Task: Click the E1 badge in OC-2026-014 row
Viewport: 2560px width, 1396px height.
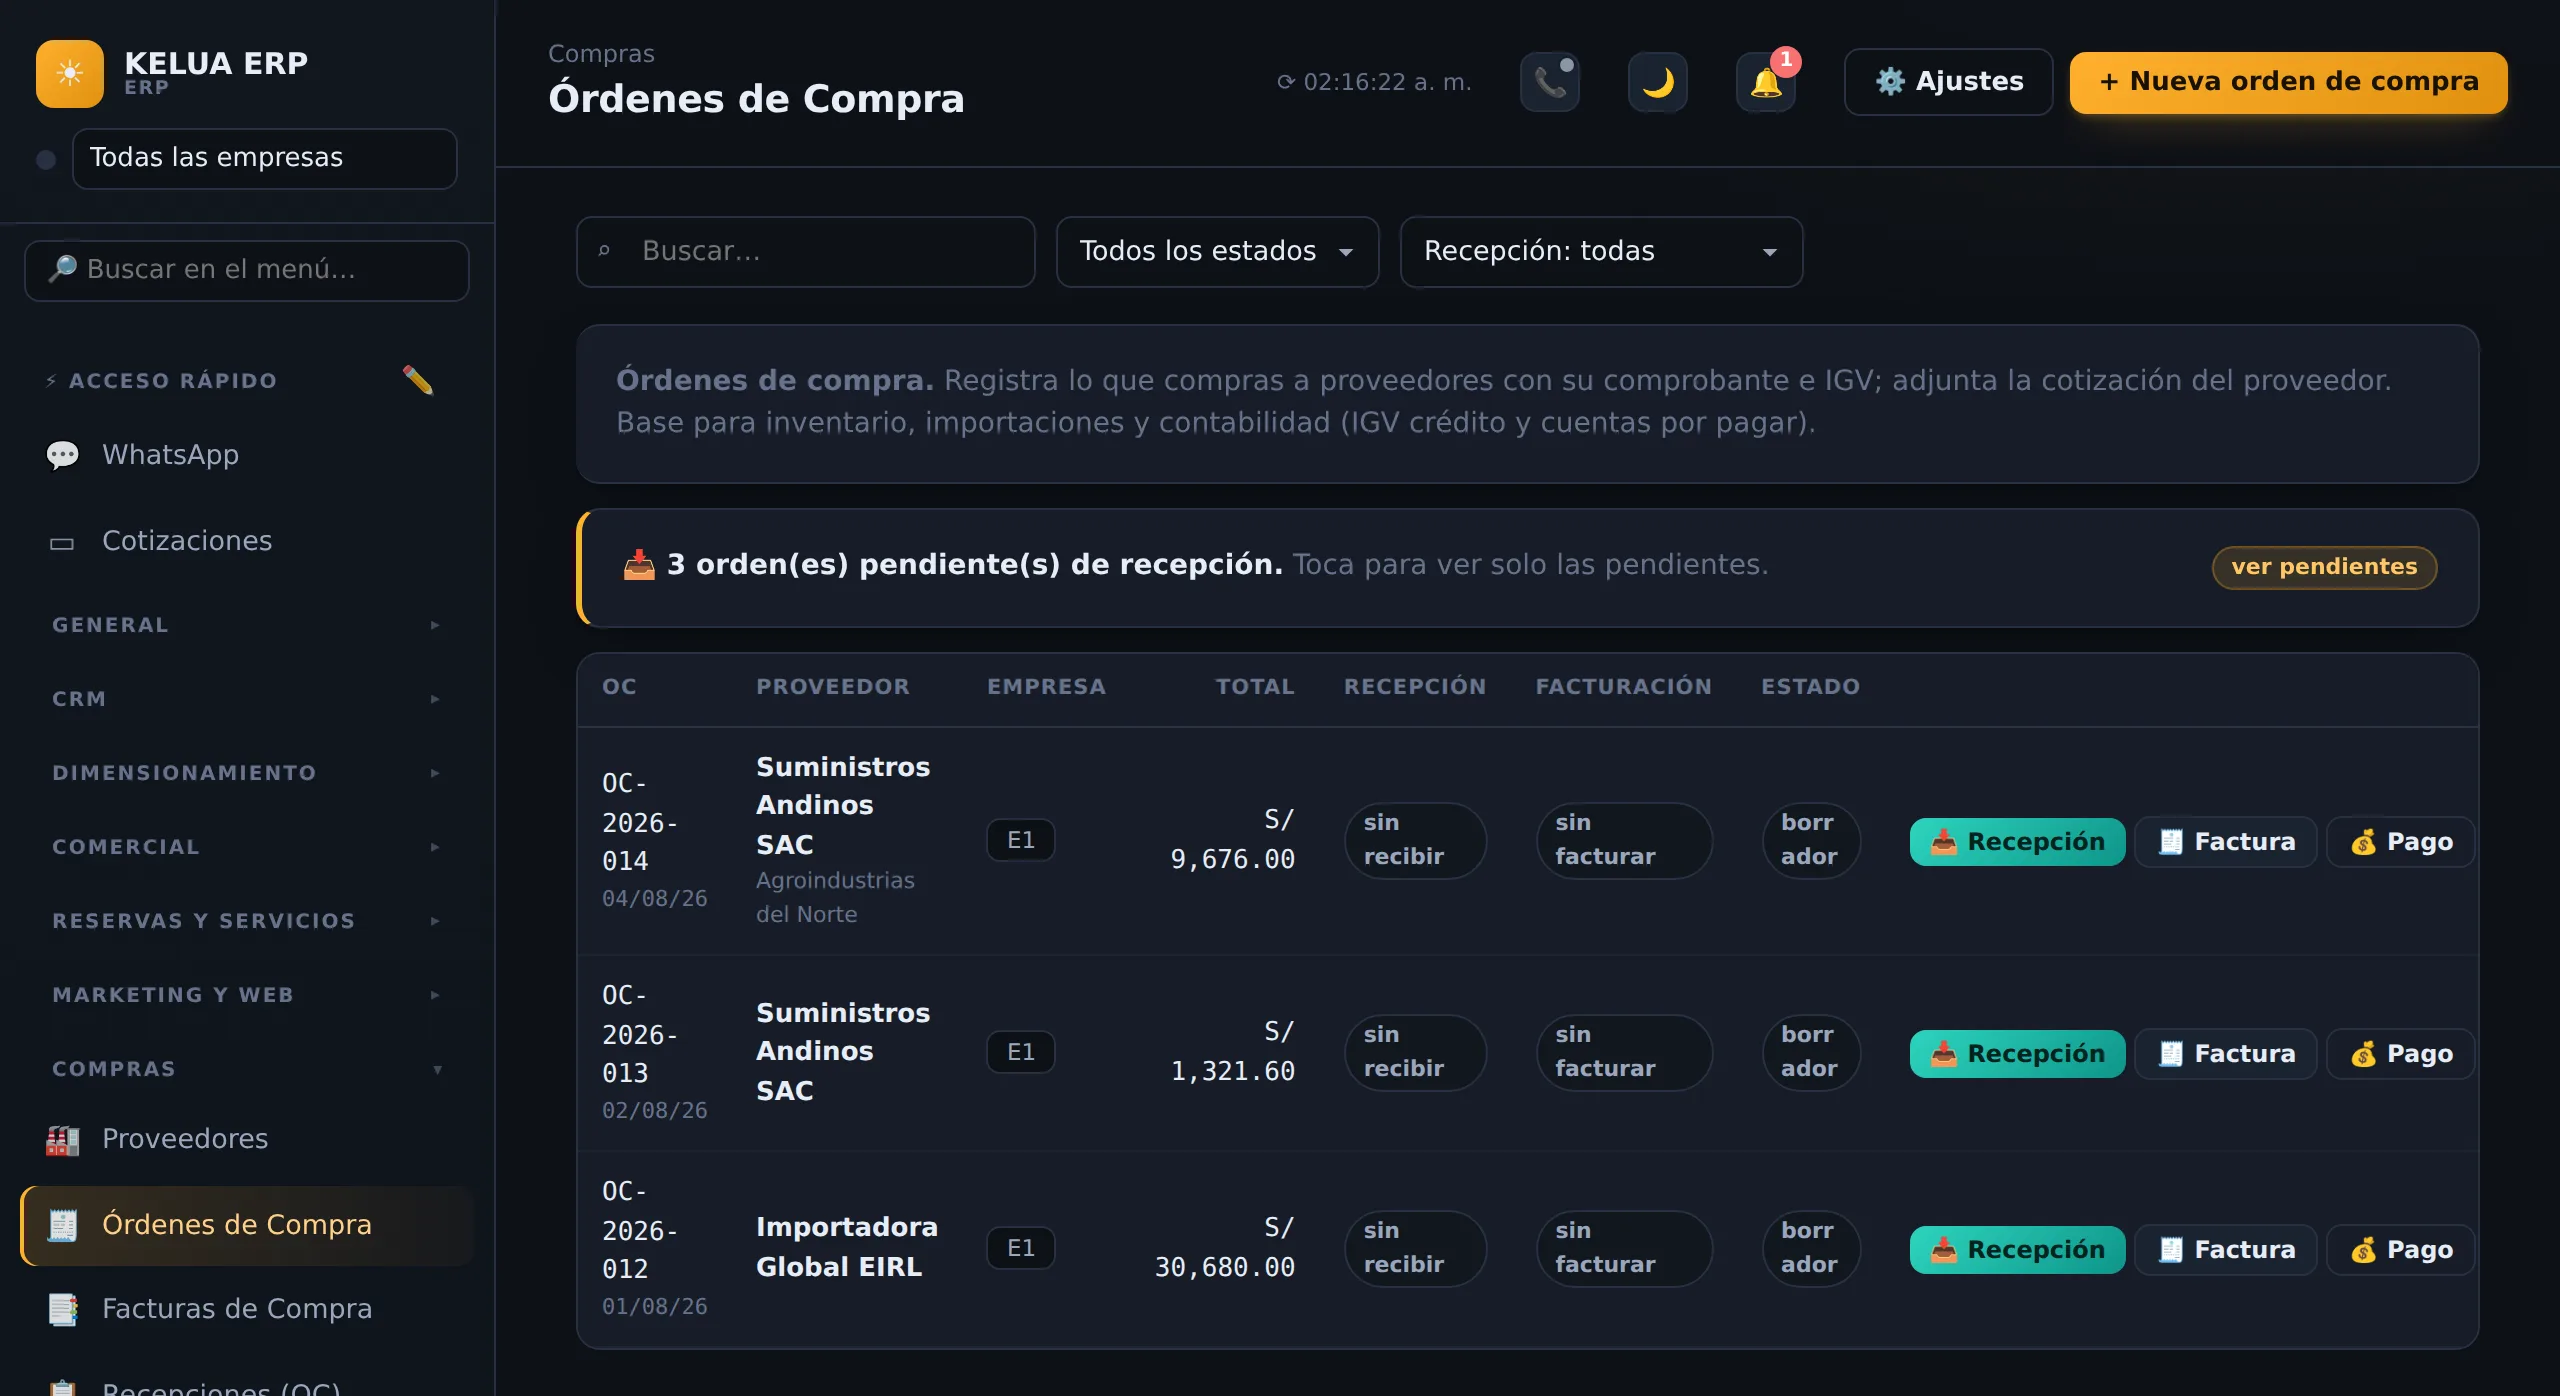Action: (1020, 840)
